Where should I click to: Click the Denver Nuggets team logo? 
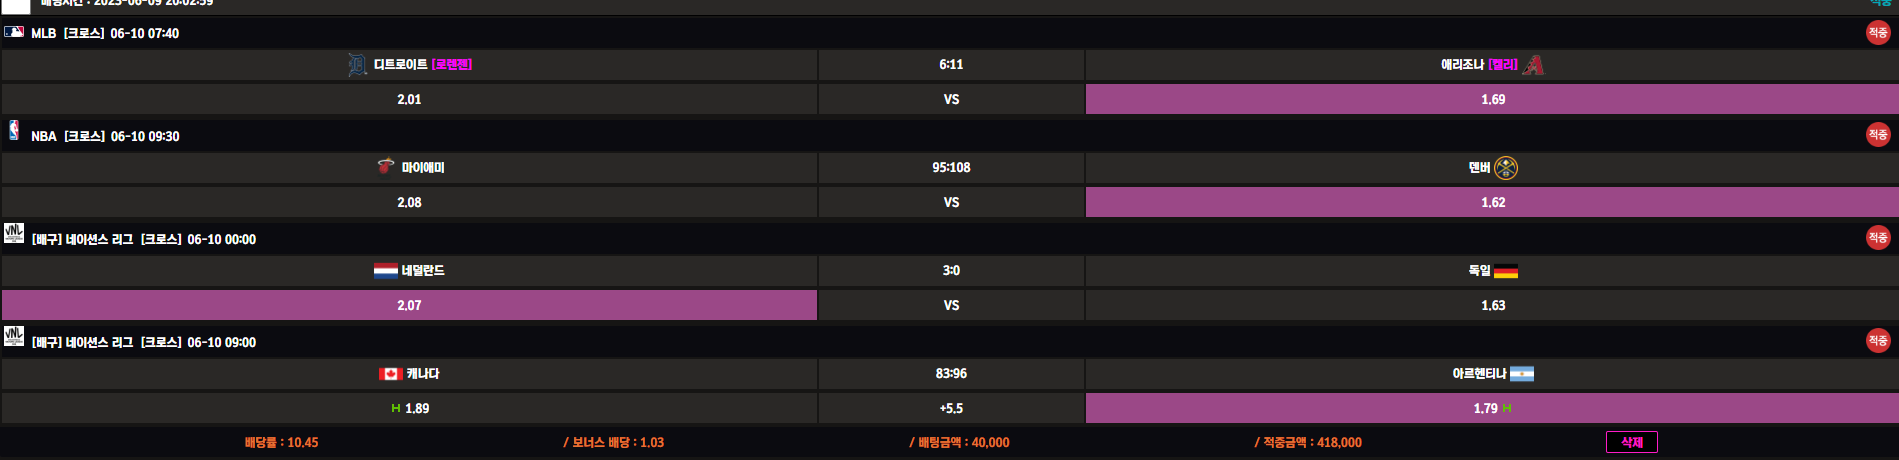tap(1506, 168)
